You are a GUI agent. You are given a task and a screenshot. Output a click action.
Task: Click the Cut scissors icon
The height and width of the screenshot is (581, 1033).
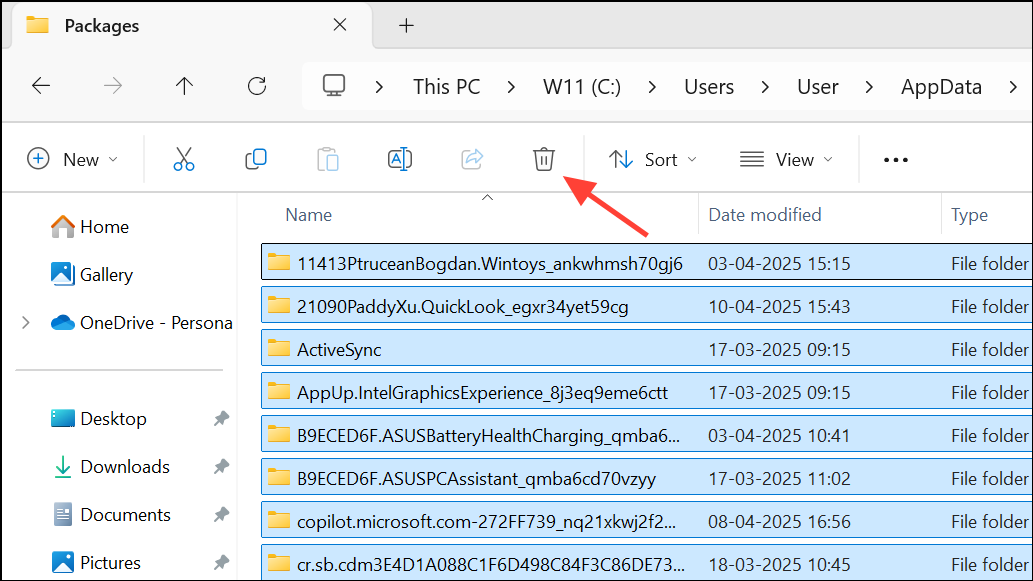coord(184,159)
